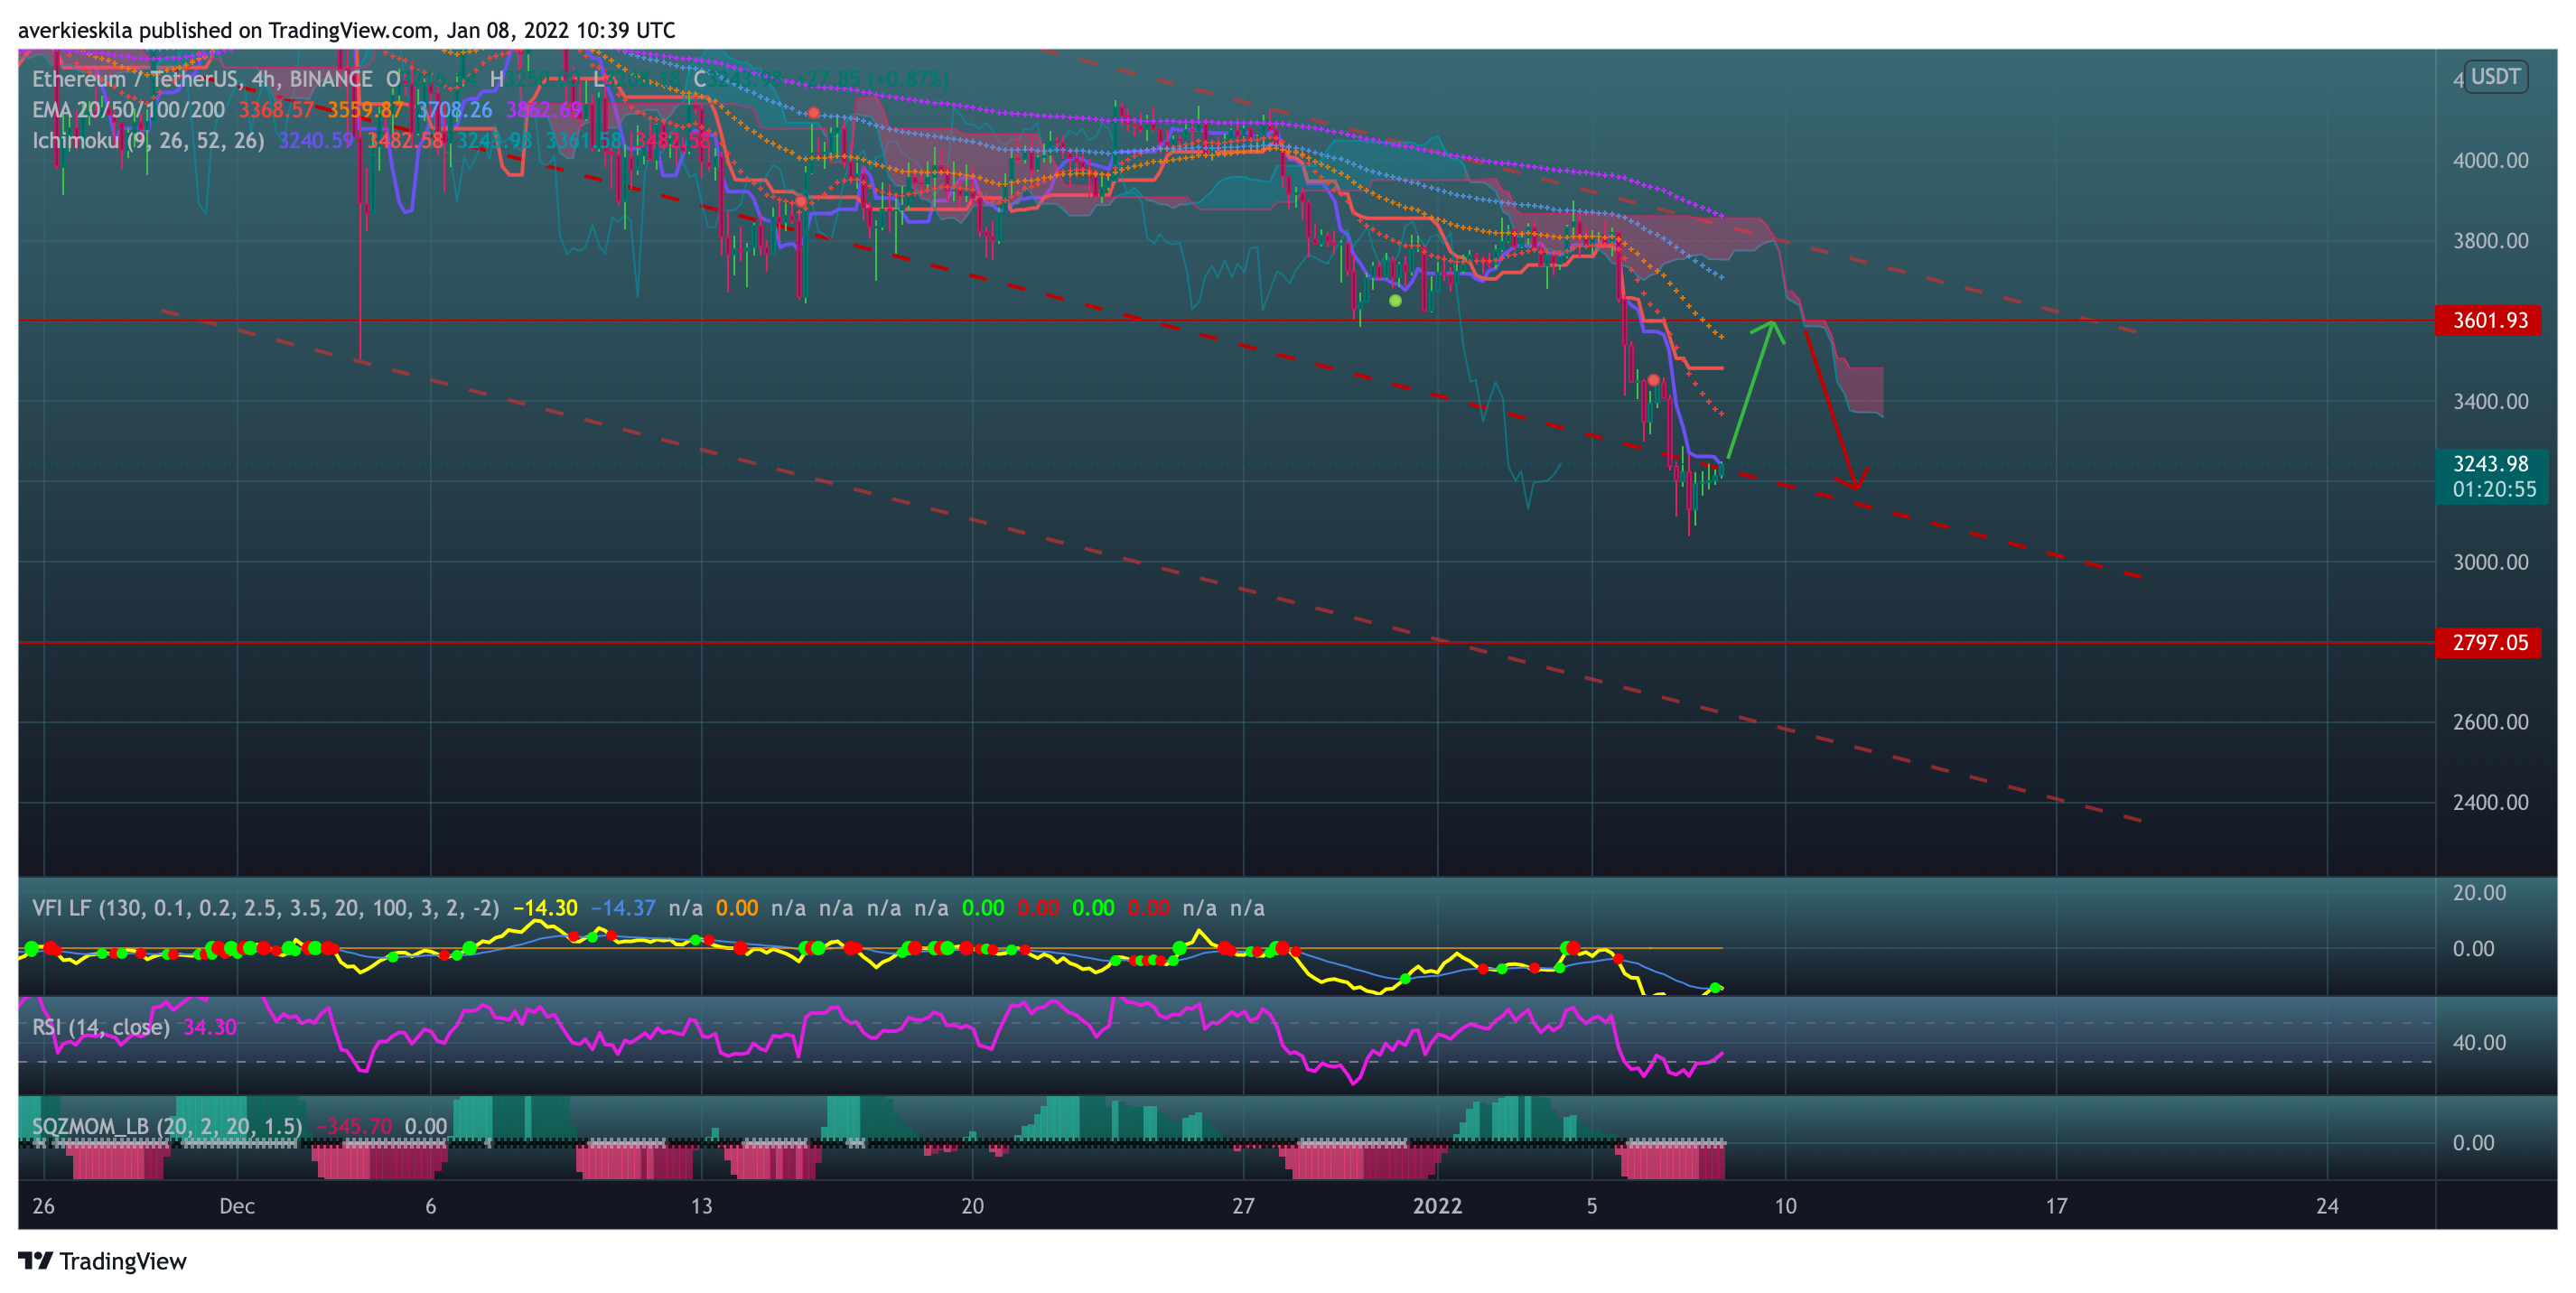
Task: Click the VFI blue value -14.37
Action: [623, 908]
